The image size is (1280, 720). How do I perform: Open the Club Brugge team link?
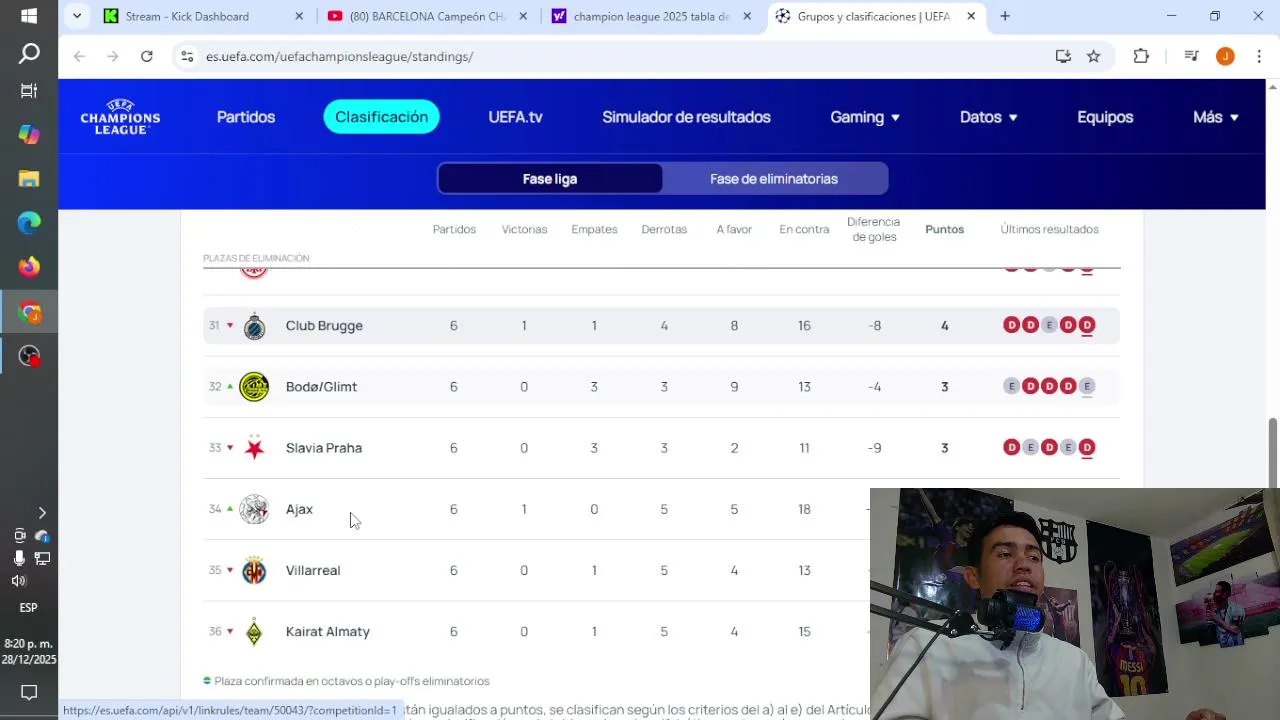(324, 326)
